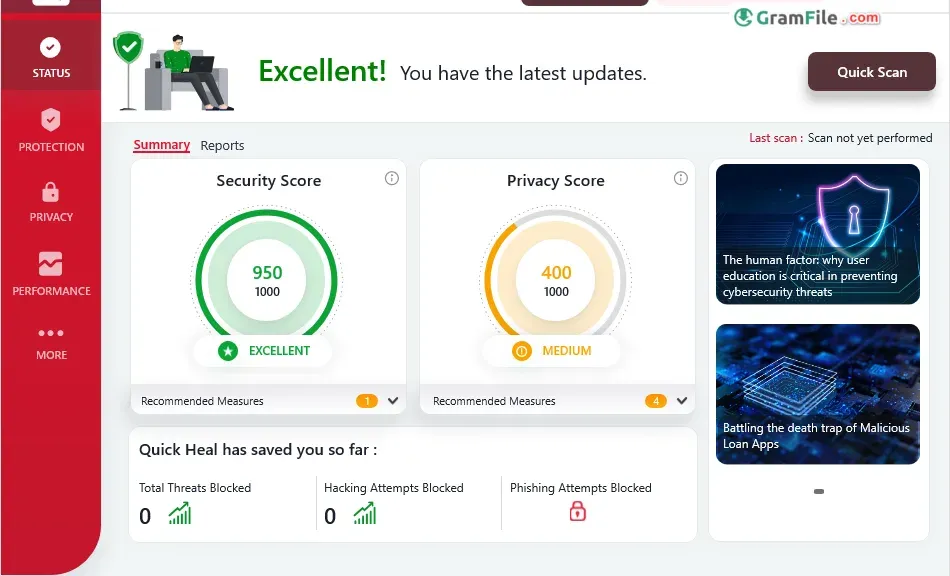Click Security Recommended Measures count badge 1
This screenshot has height=576, width=950.
367,401
